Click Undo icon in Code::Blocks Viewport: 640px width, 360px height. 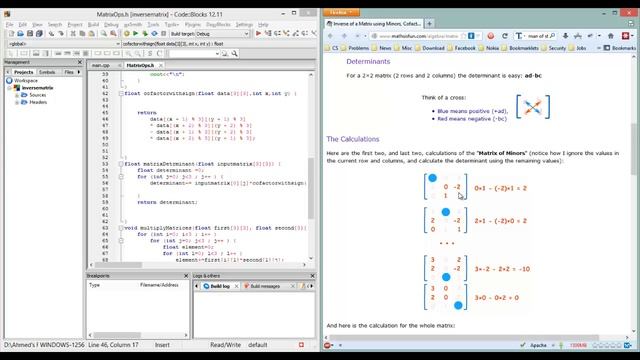tap(51, 34)
